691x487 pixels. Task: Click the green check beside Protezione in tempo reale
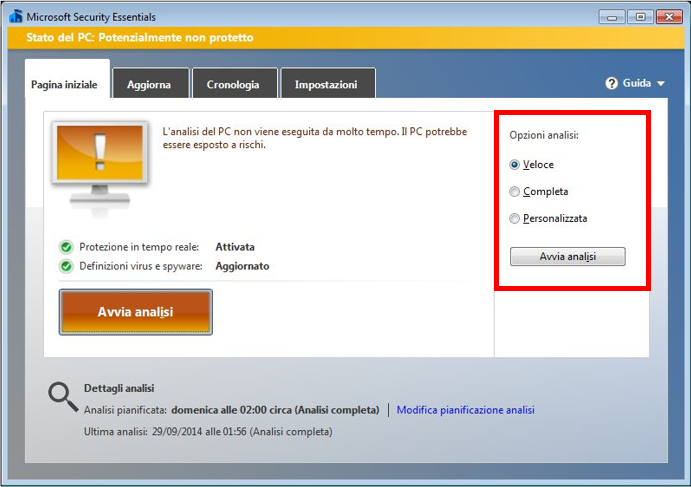coord(66,247)
